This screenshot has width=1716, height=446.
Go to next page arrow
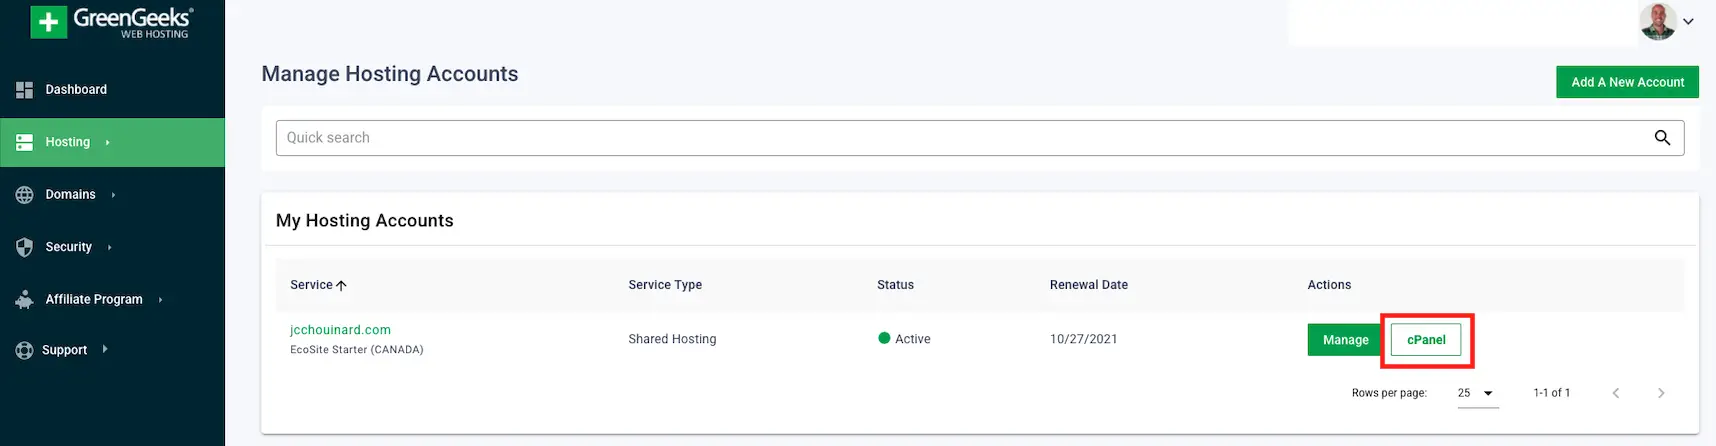point(1661,393)
